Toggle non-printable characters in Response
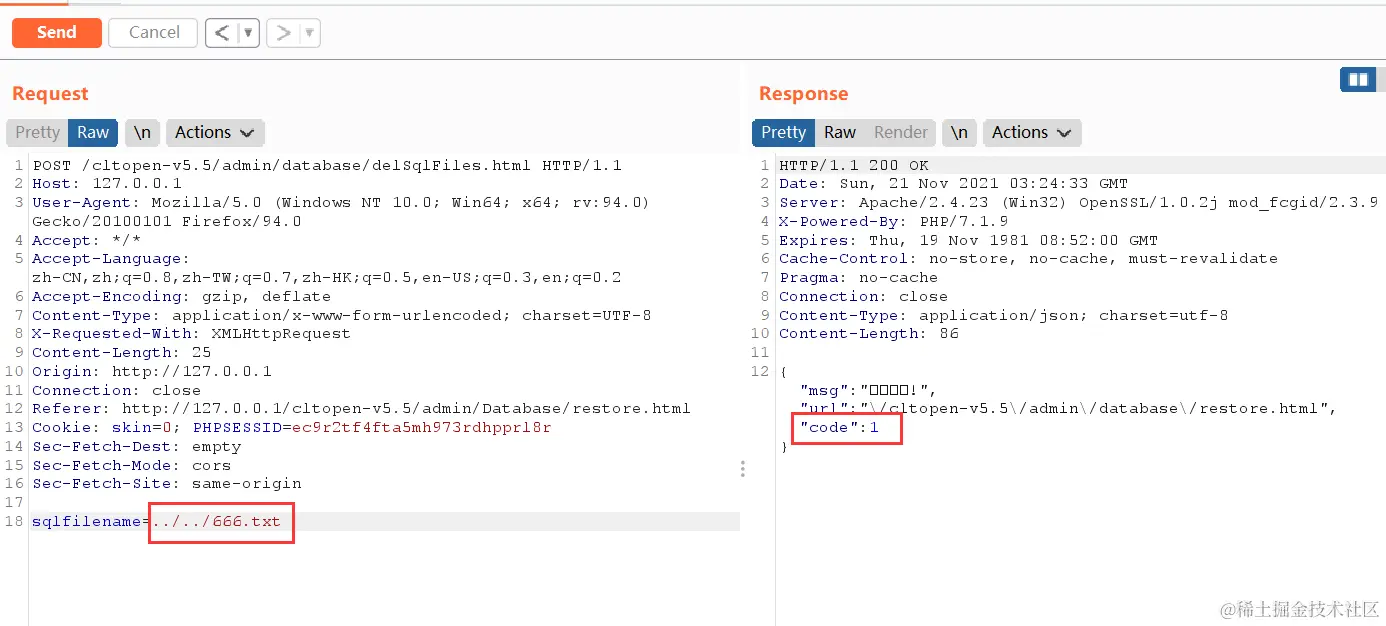 959,132
